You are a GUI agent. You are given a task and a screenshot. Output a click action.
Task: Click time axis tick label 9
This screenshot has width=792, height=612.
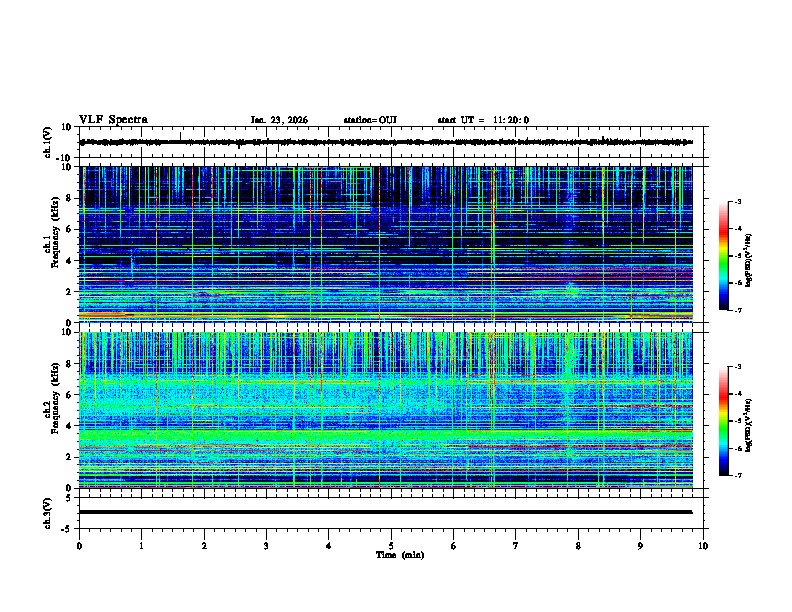[x=640, y=546]
